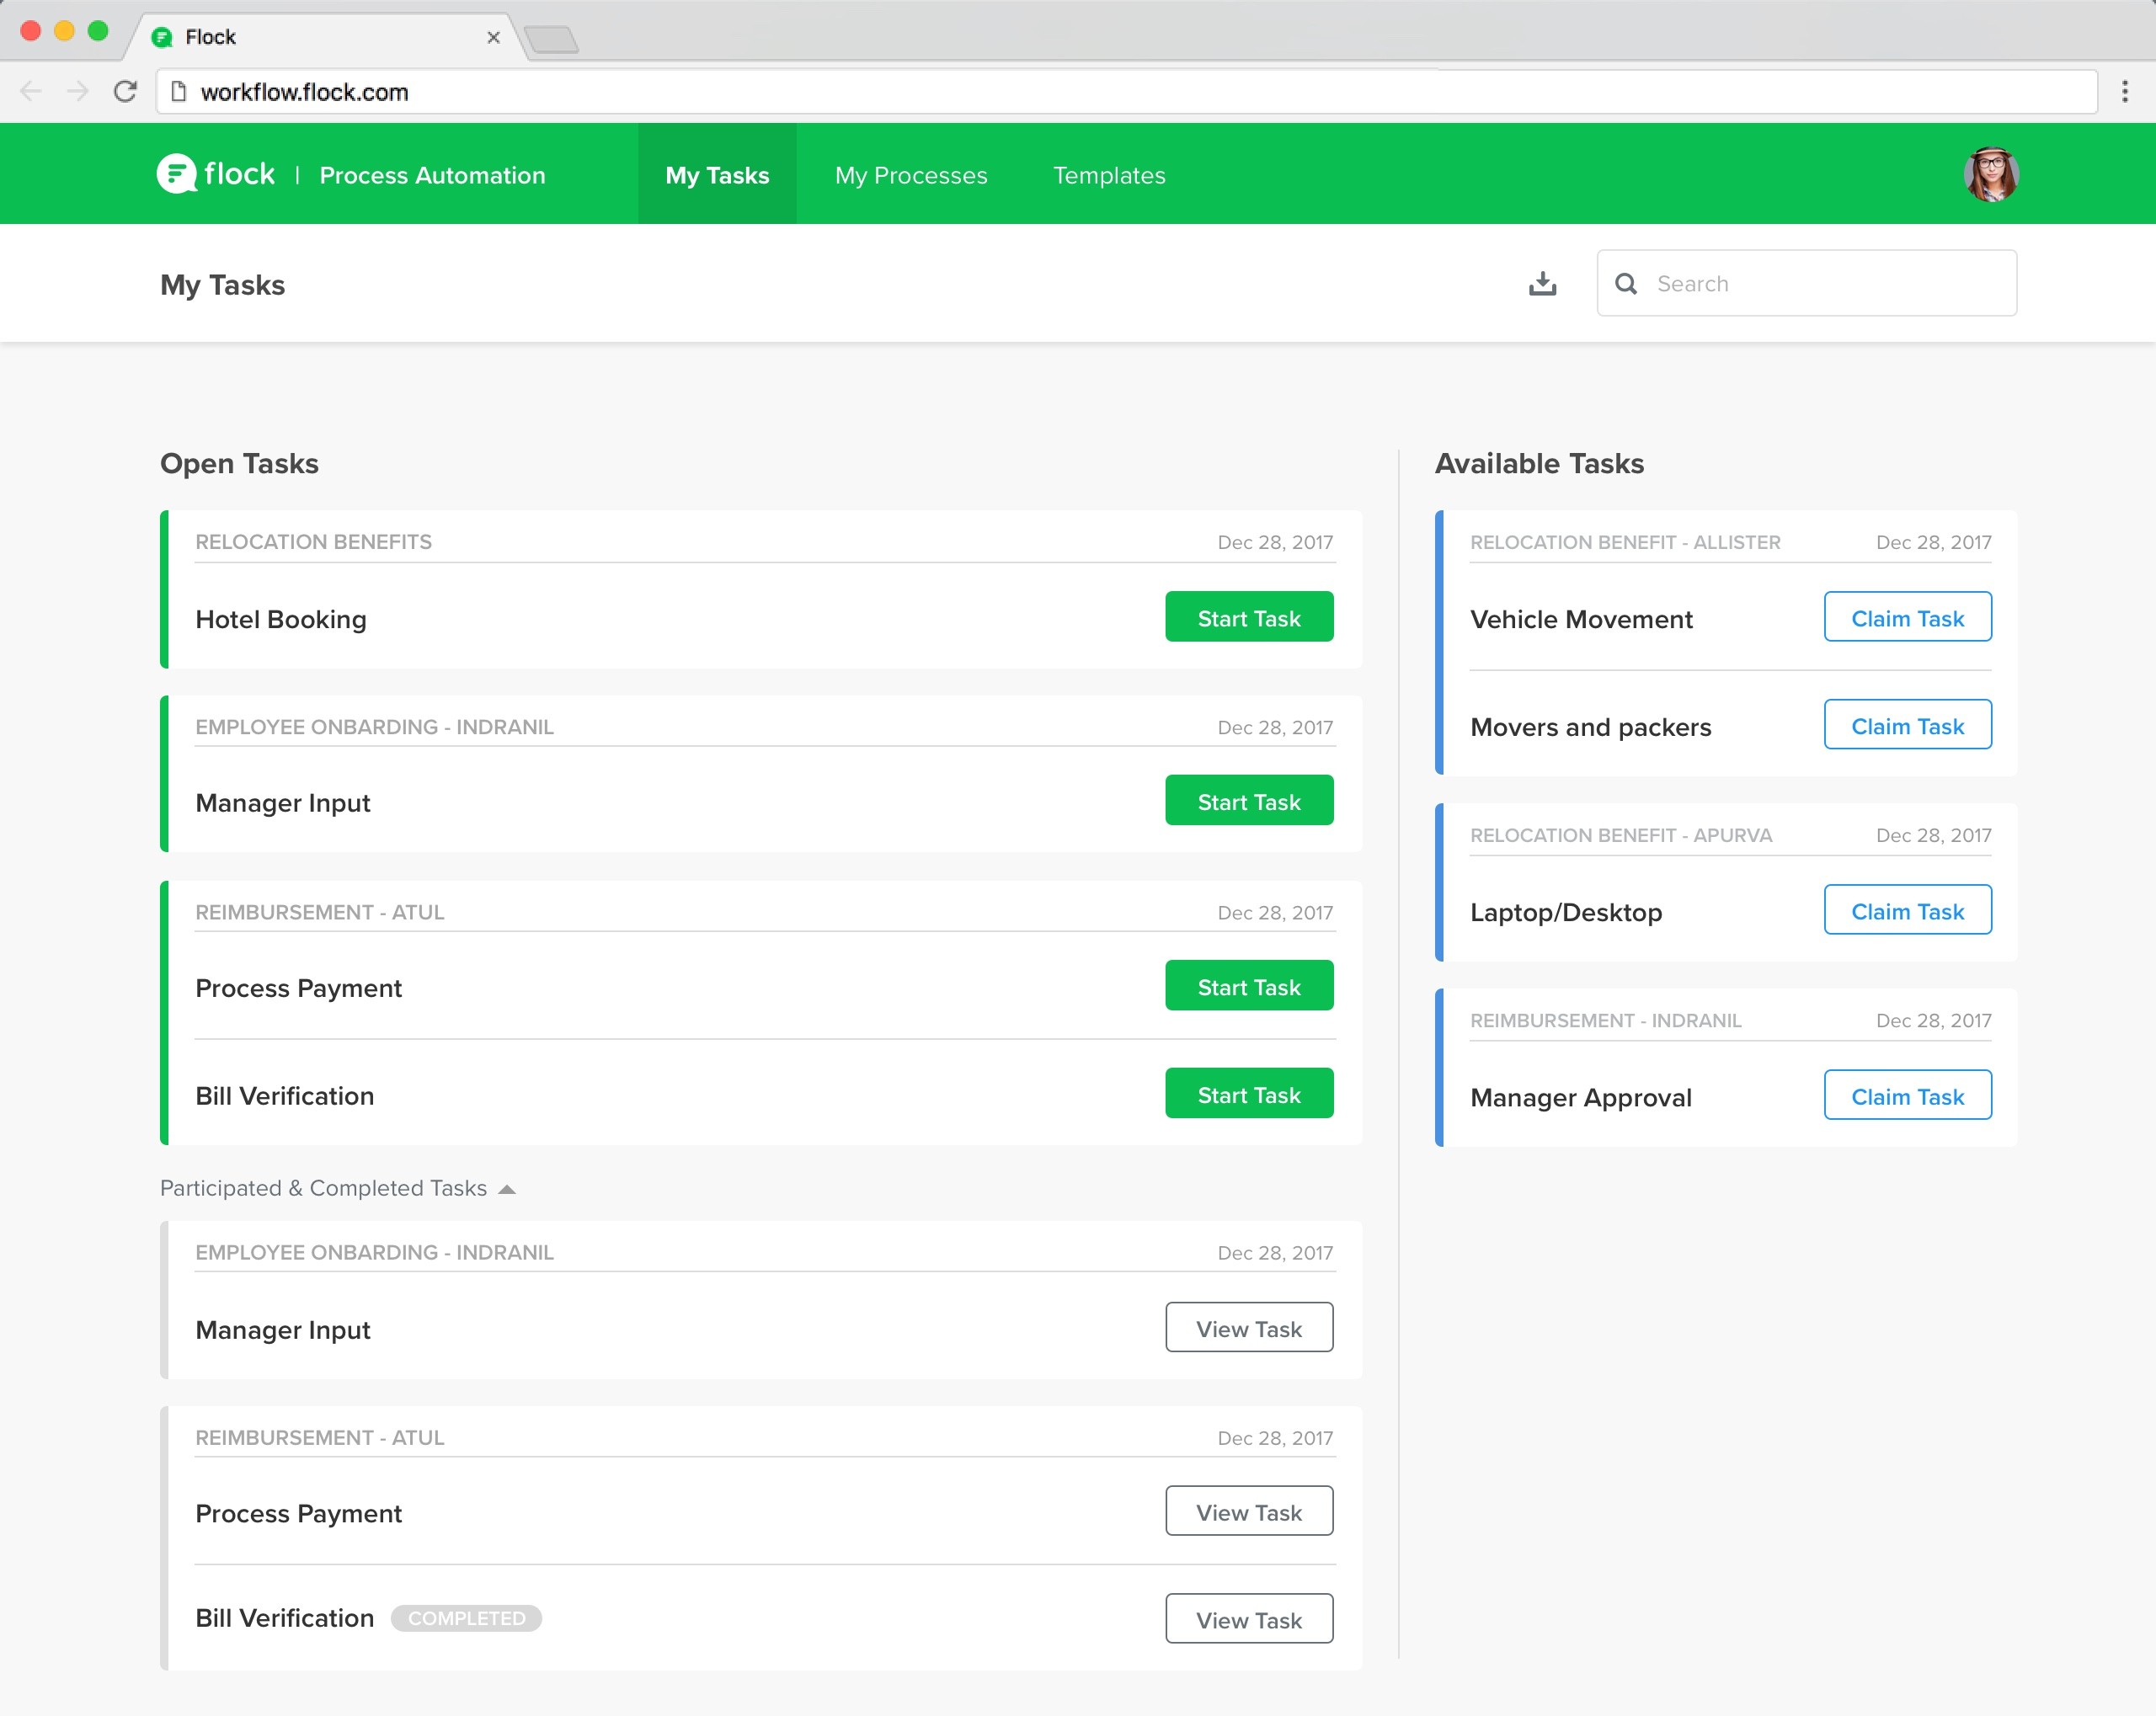
Task: View completed Manager Input task
Action: click(1249, 1328)
